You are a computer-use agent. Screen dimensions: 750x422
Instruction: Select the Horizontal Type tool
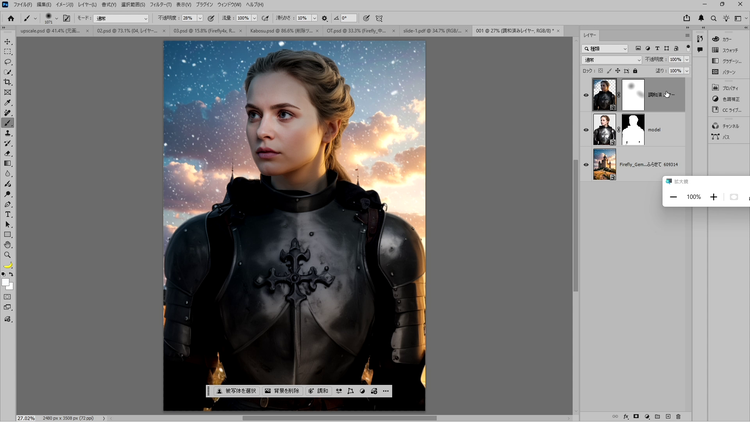8,214
